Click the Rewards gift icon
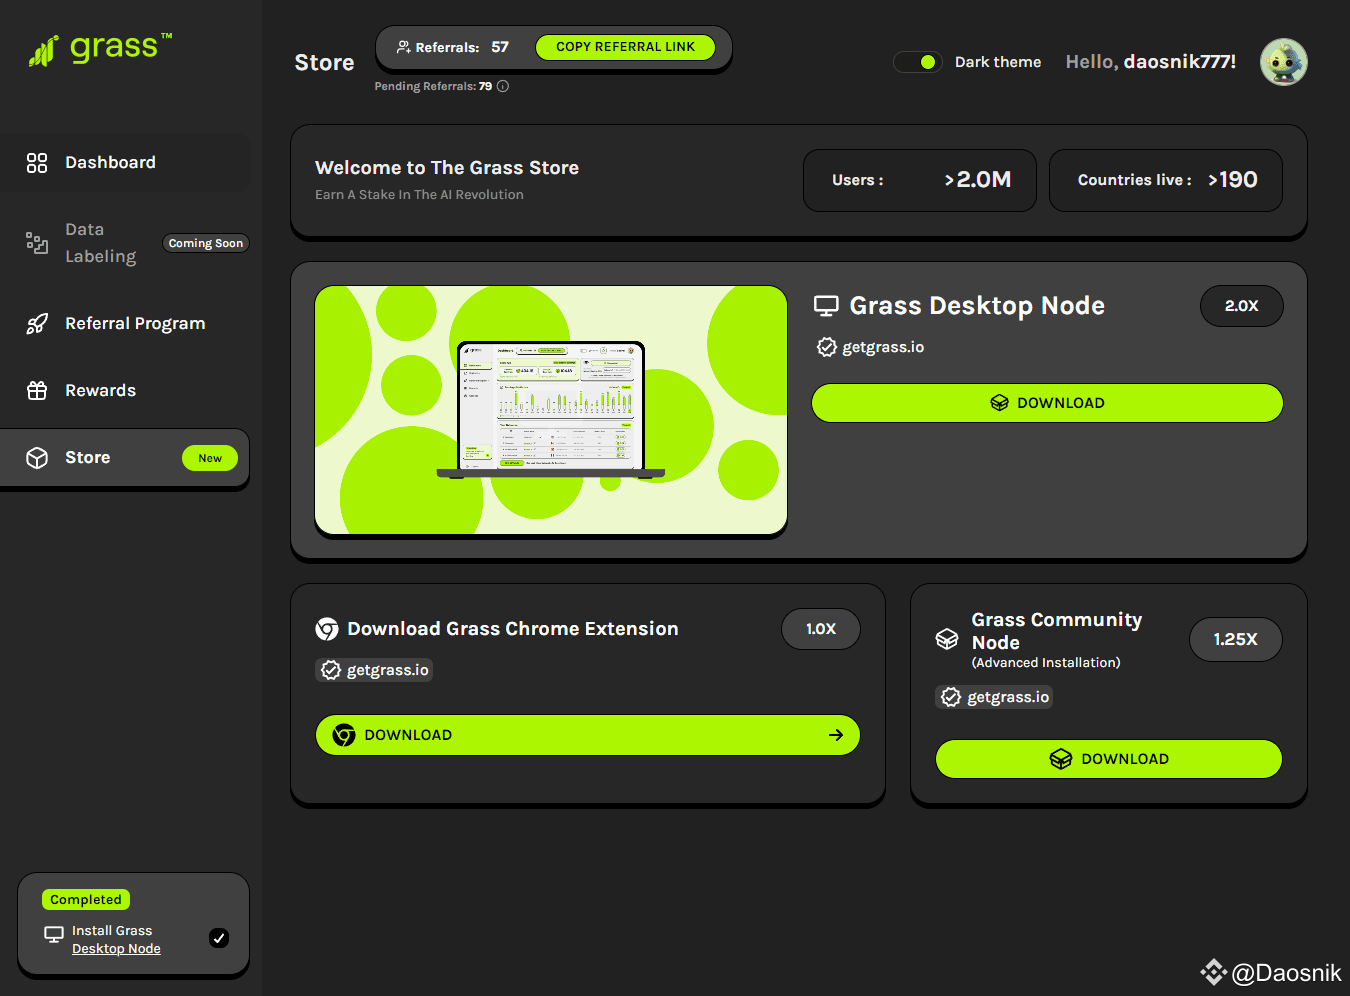 tap(37, 391)
